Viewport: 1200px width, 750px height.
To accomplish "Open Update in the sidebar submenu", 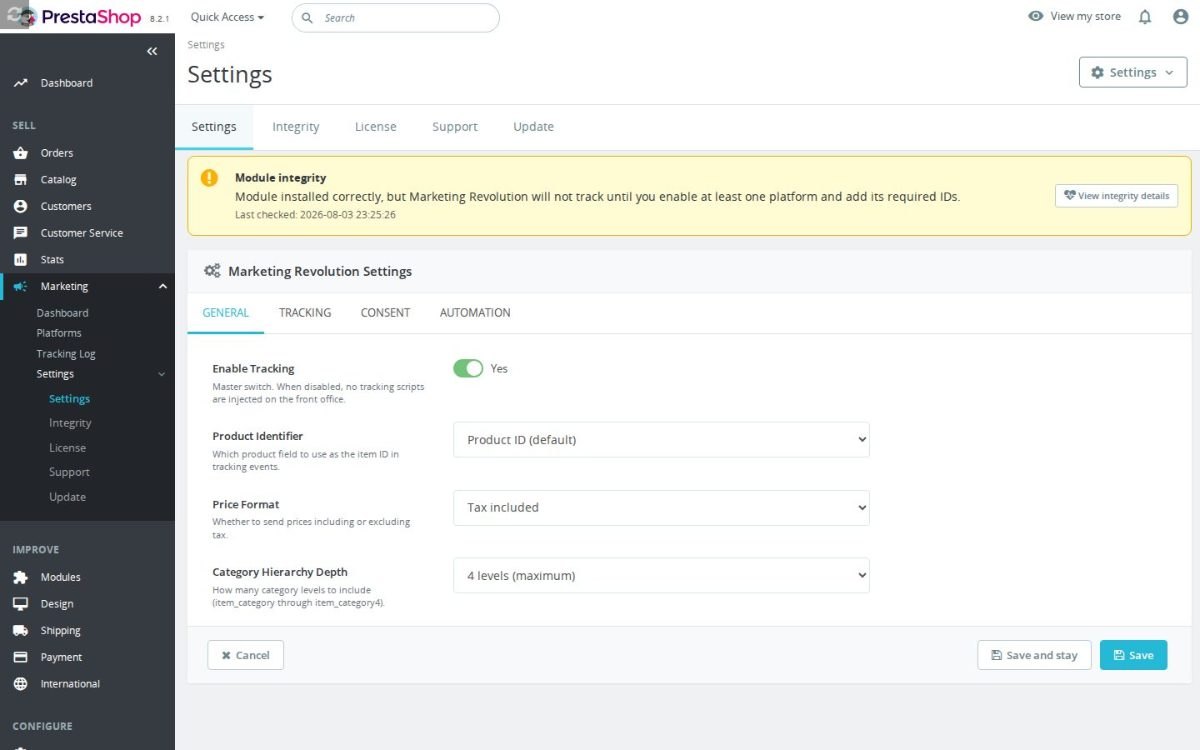I will click(x=67, y=497).
